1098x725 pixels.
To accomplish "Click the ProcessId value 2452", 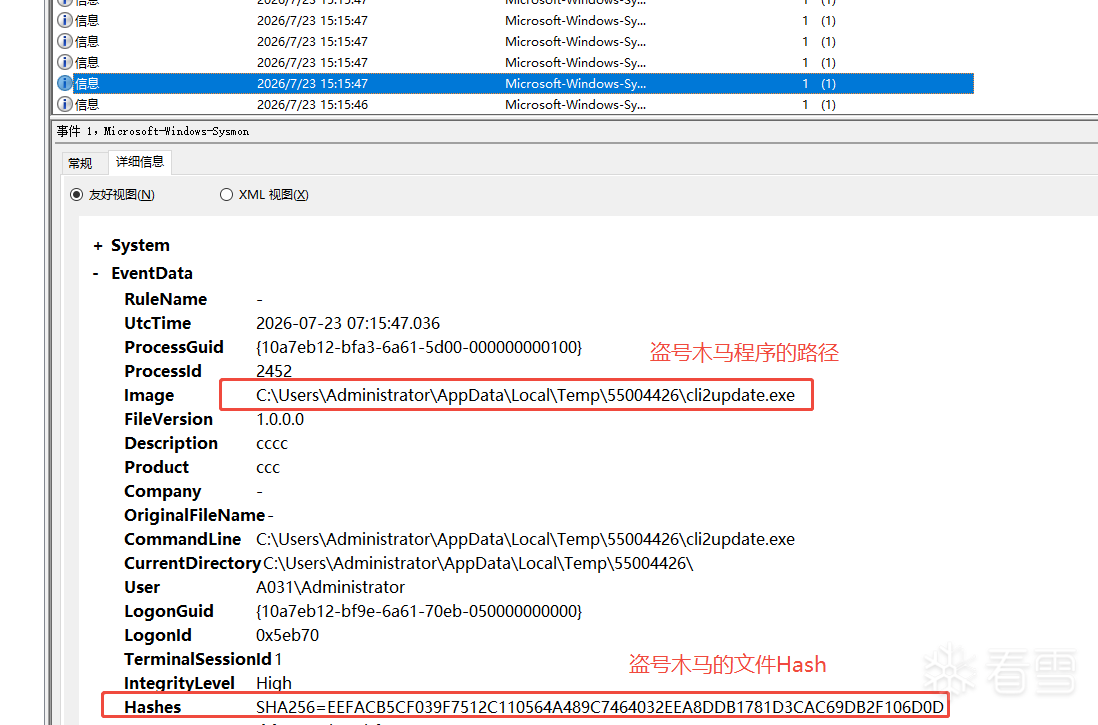I will 274,371.
